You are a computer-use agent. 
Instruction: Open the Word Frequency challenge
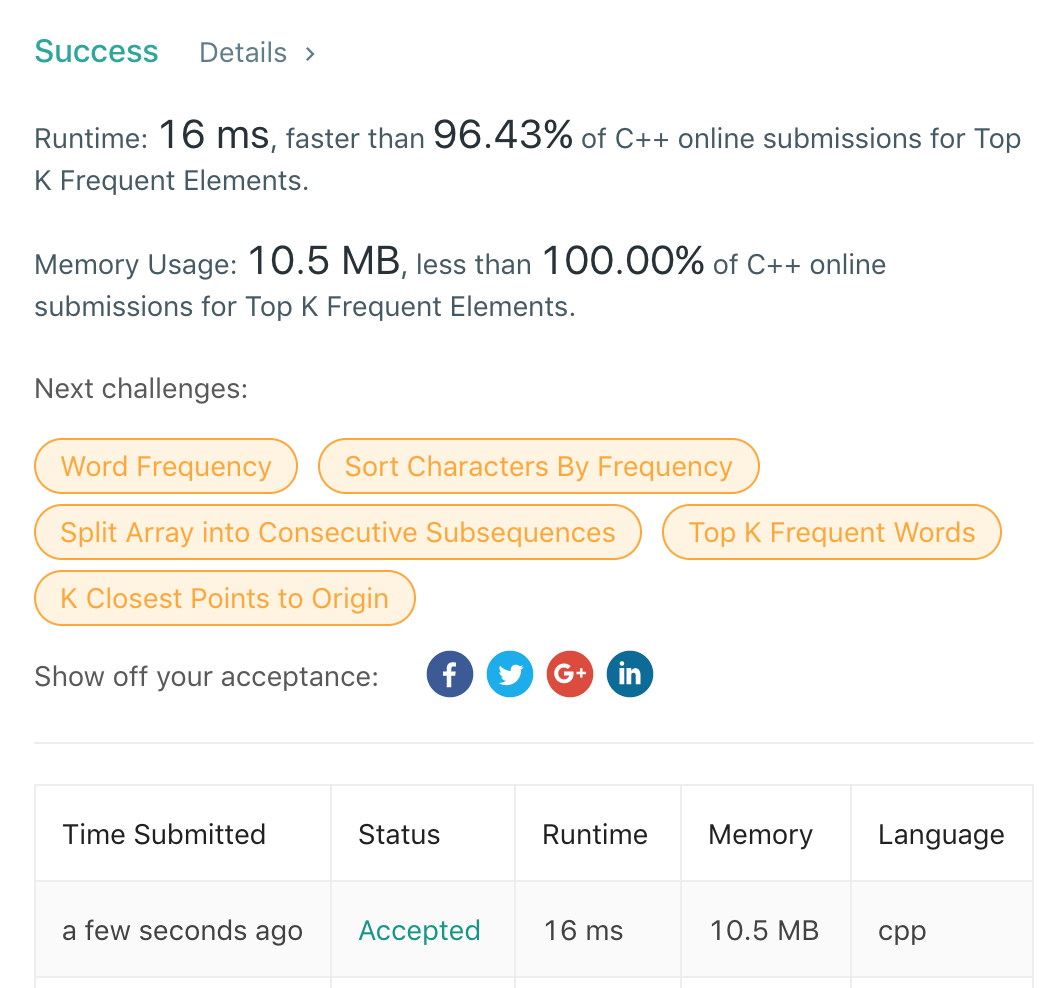pyautogui.click(x=166, y=466)
